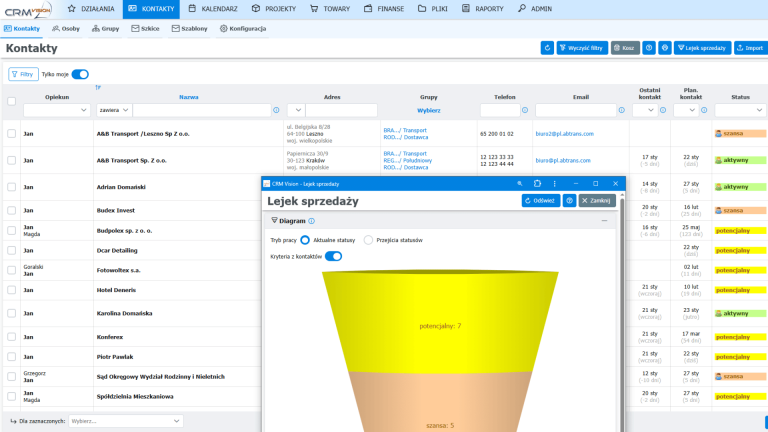Toggle the Tylko moje switch
Image resolution: width=768 pixels, height=432 pixels.
tap(80, 74)
